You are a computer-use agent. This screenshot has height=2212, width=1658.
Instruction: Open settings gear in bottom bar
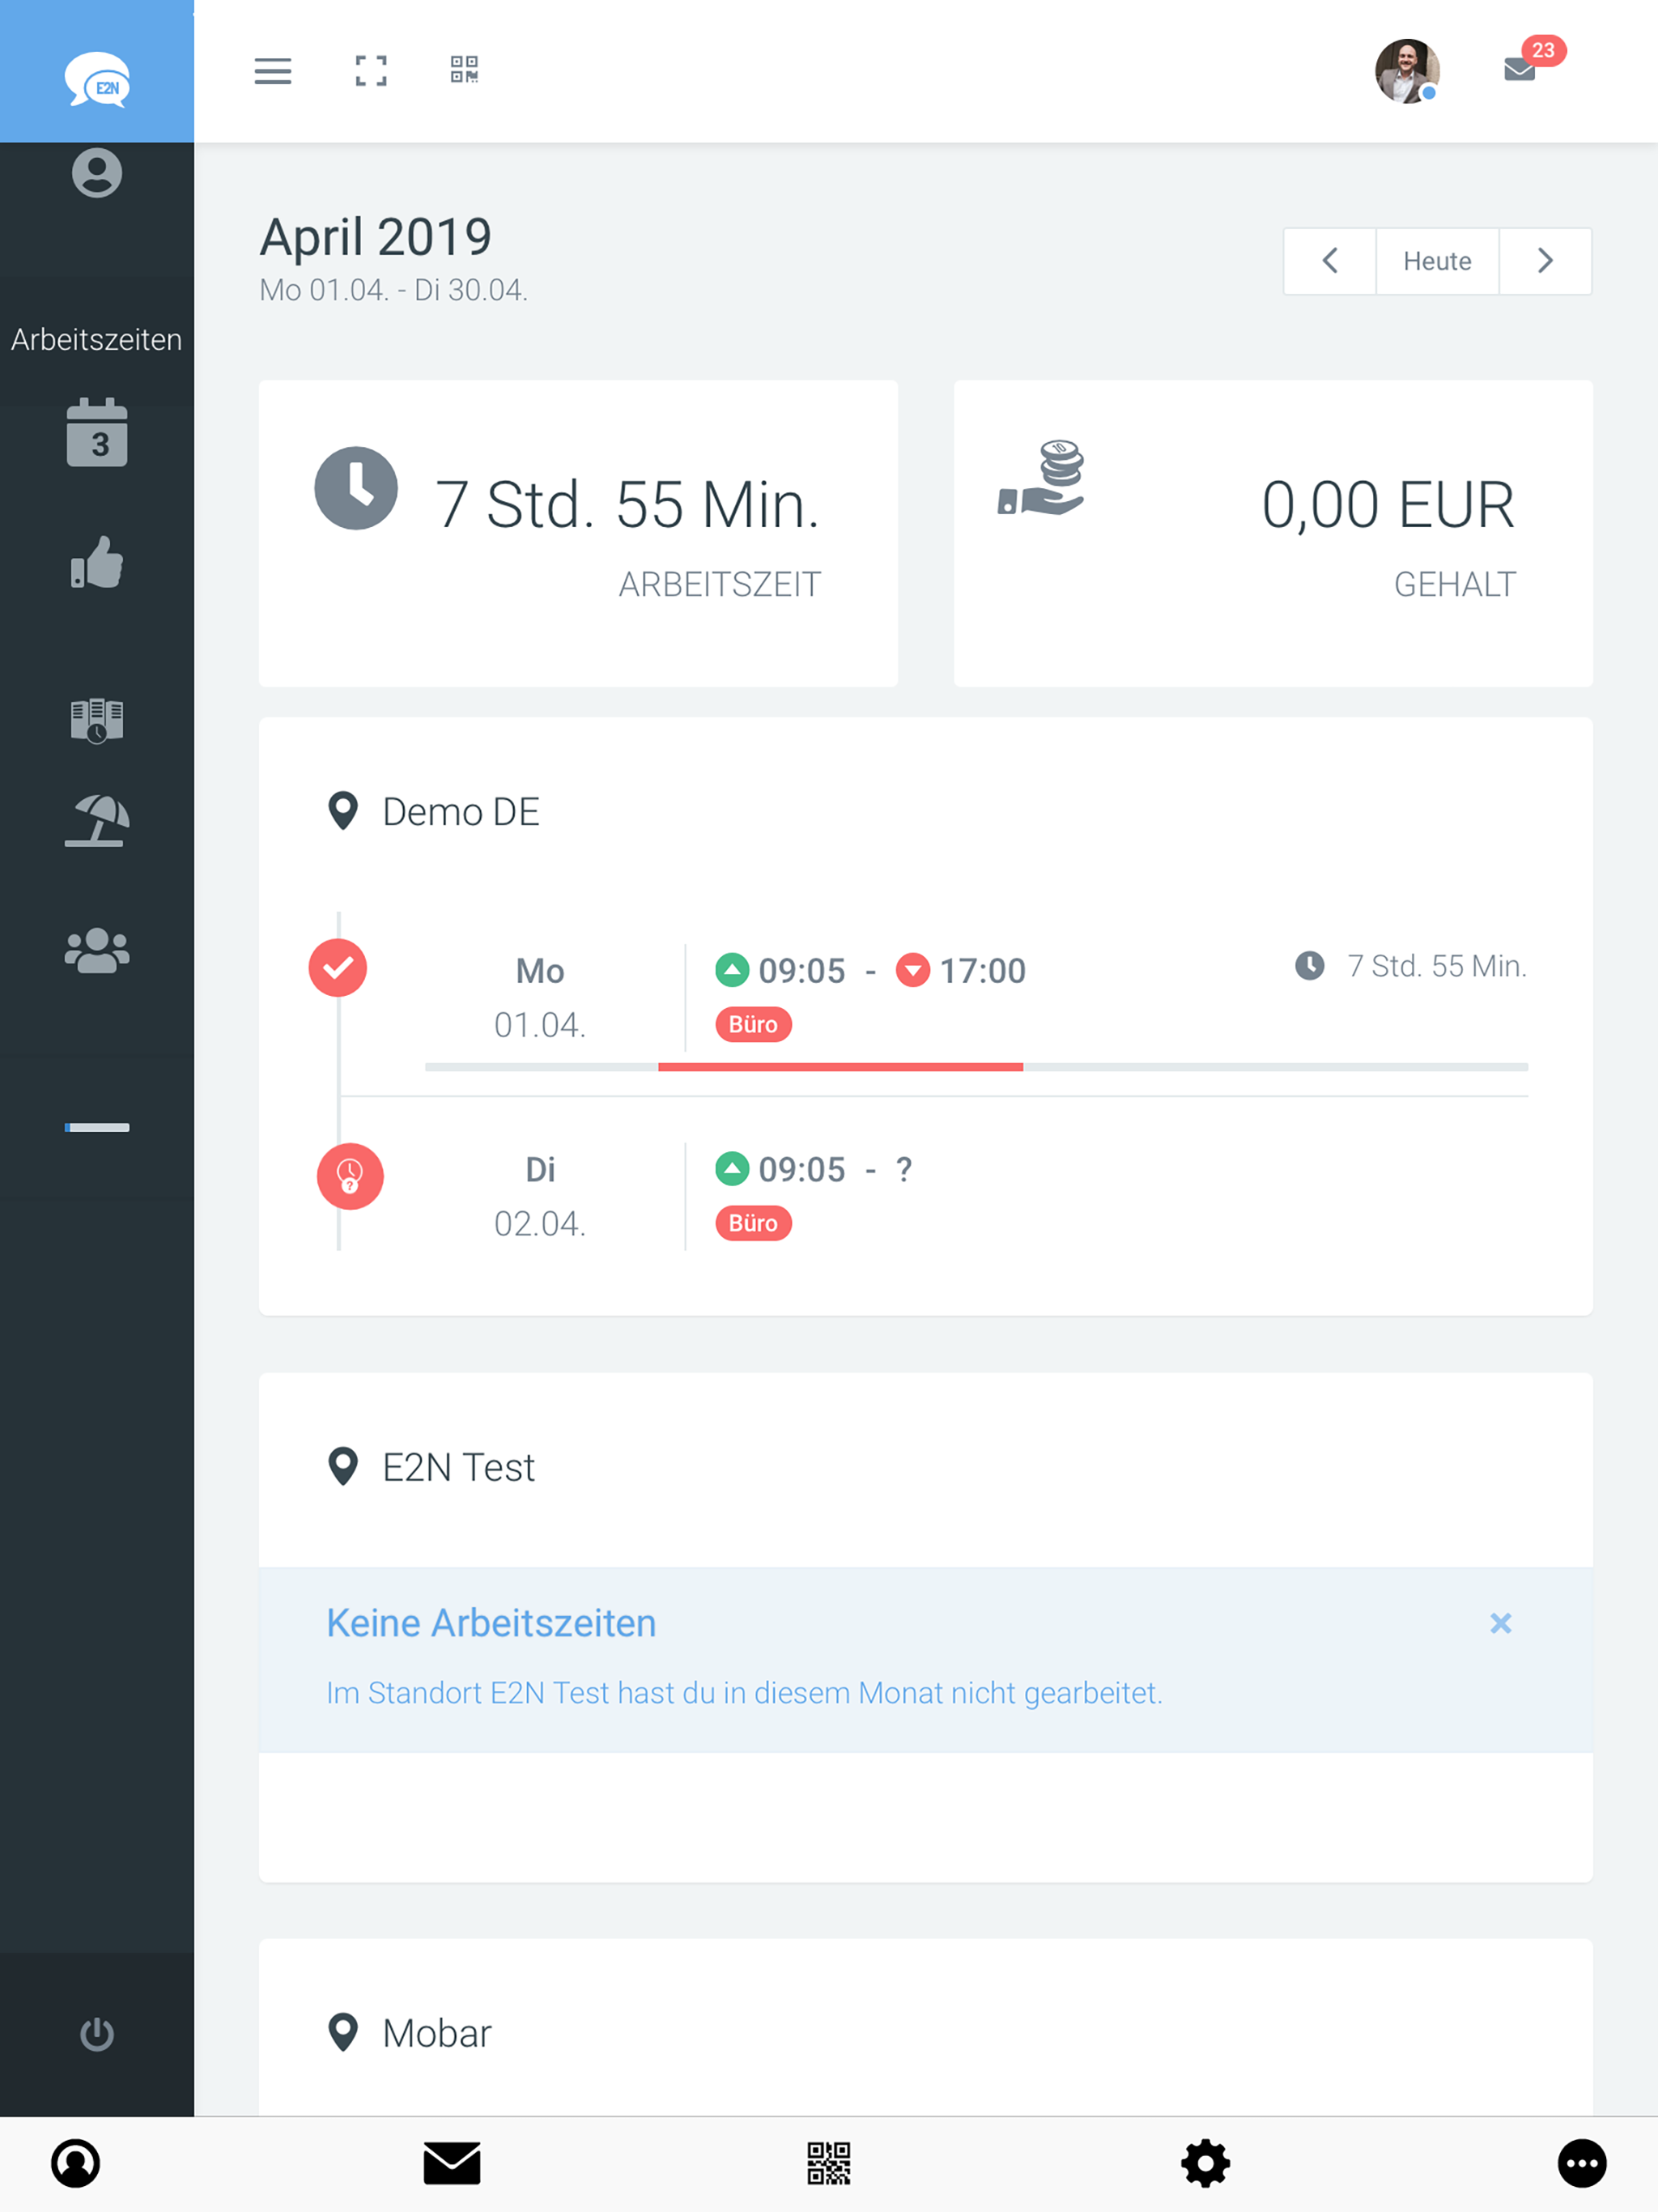[1206, 2164]
